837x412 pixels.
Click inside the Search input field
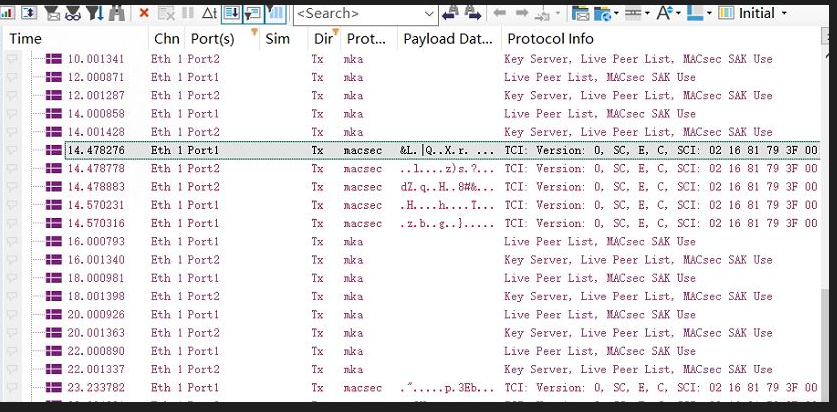[360, 13]
